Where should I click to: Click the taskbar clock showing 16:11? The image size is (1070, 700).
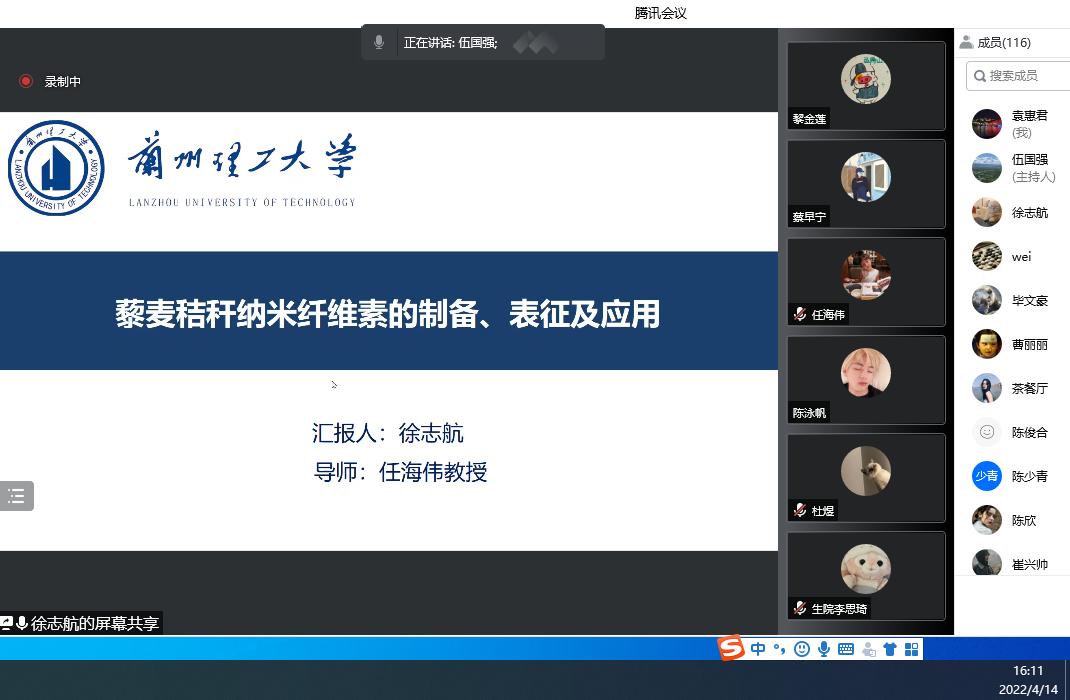pyautogui.click(x=1027, y=671)
